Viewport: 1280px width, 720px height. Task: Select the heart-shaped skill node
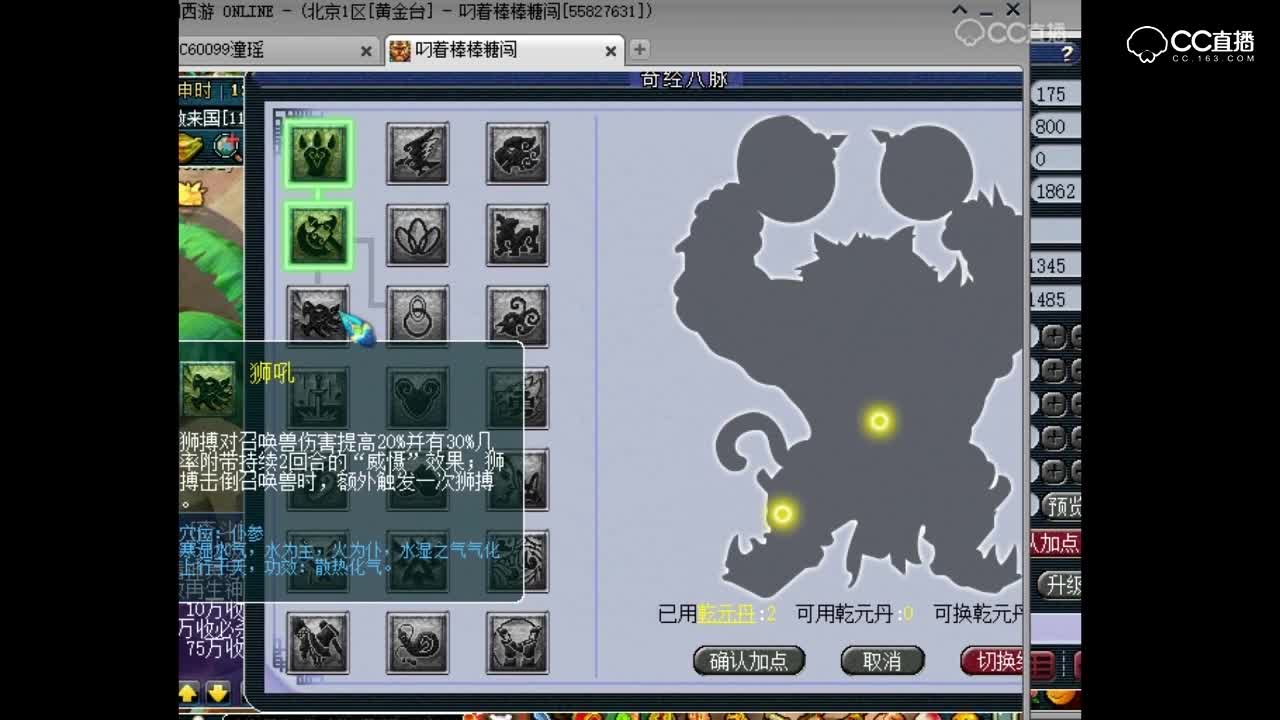pos(418,397)
